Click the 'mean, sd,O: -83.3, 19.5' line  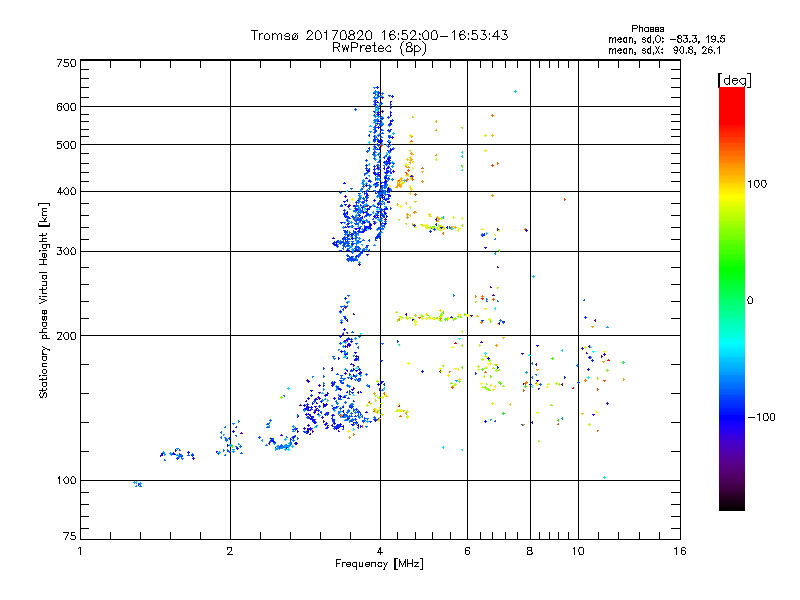[666, 39]
